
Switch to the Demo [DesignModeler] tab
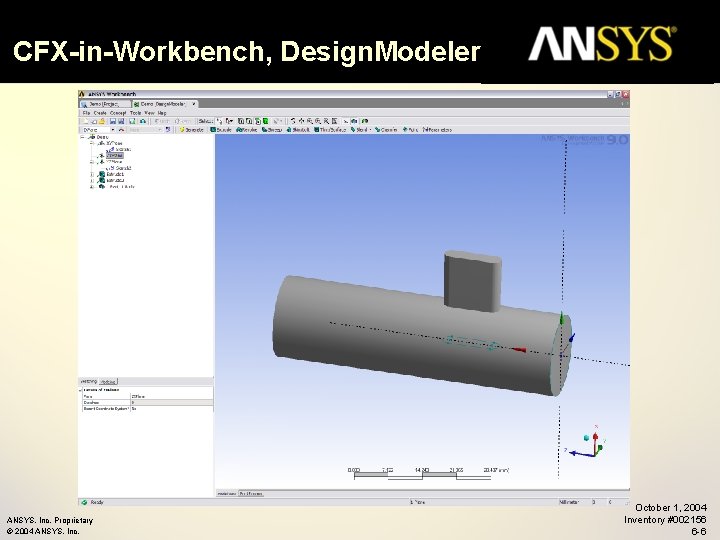pos(164,104)
